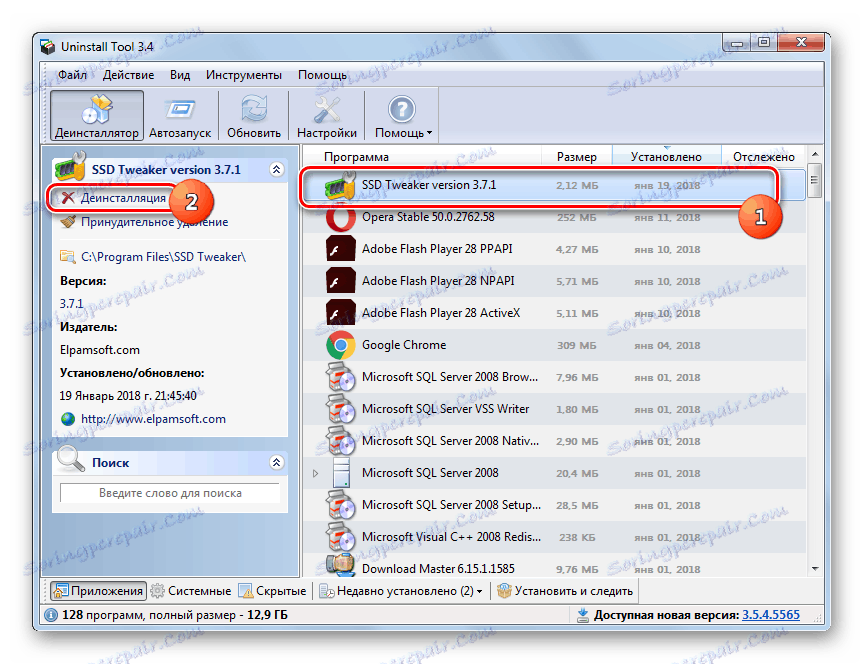This screenshot has width=864, height=664.
Task: Open the Деинсталлятор toolbar section
Action: [97, 116]
